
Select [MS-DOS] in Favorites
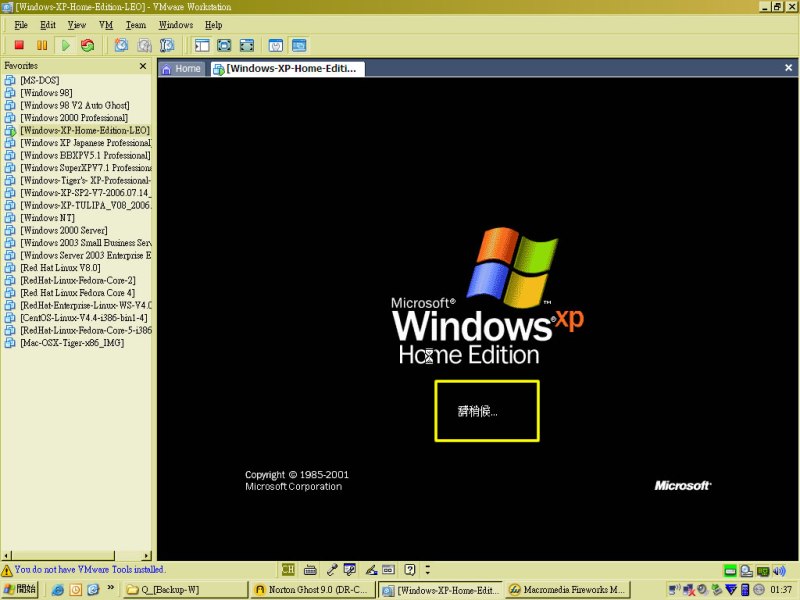click(x=40, y=80)
